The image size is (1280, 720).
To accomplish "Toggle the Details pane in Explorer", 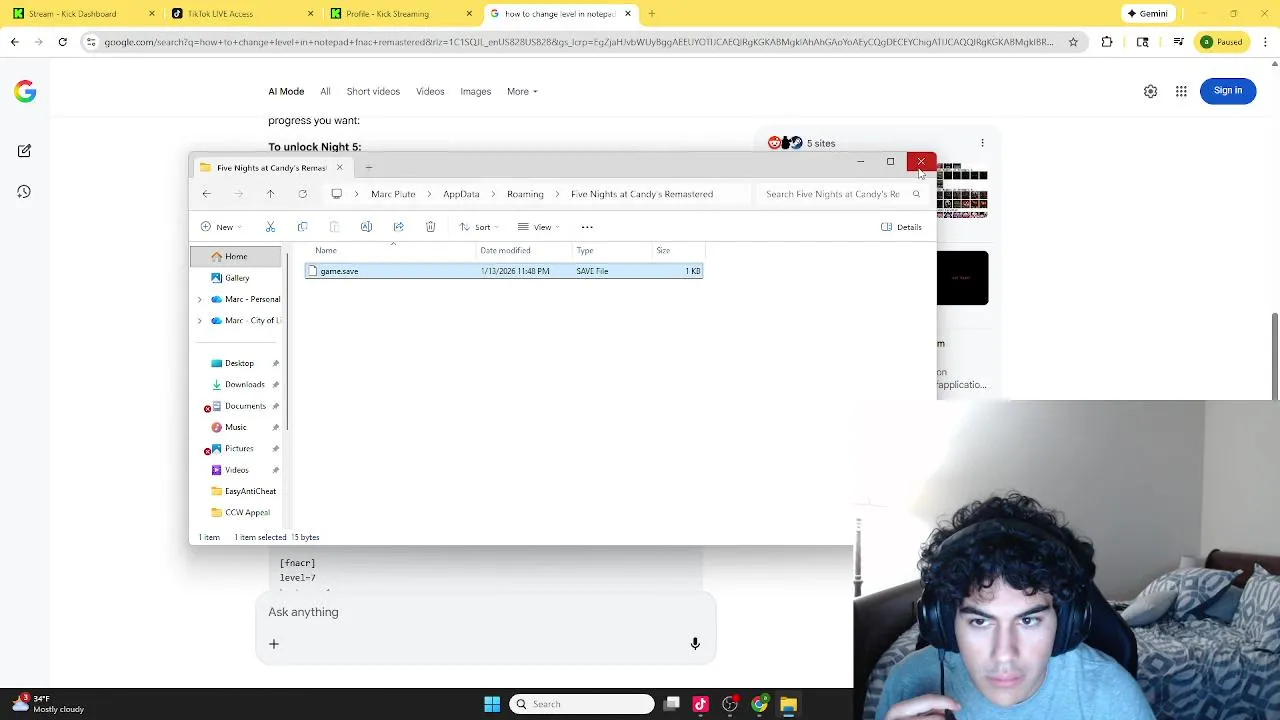I will 901,227.
